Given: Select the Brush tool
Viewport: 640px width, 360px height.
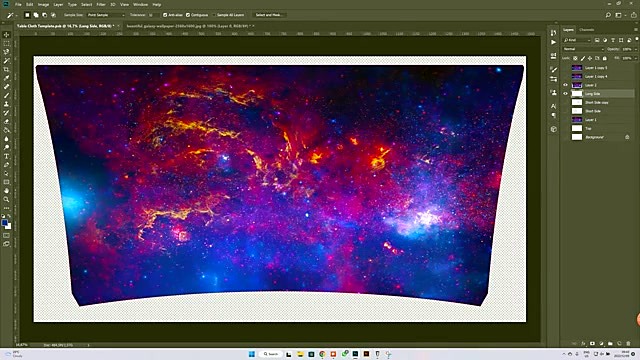Looking at the screenshot, I should coord(6,96).
